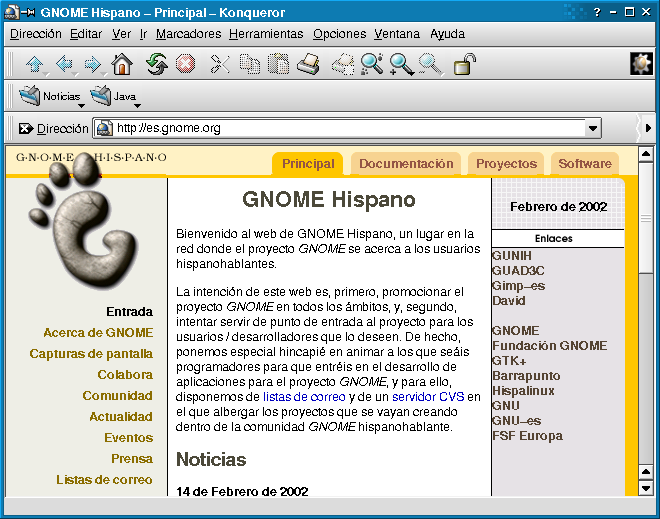This screenshot has width=660, height=519.
Task: Open the Opciones menu
Action: click(x=339, y=34)
